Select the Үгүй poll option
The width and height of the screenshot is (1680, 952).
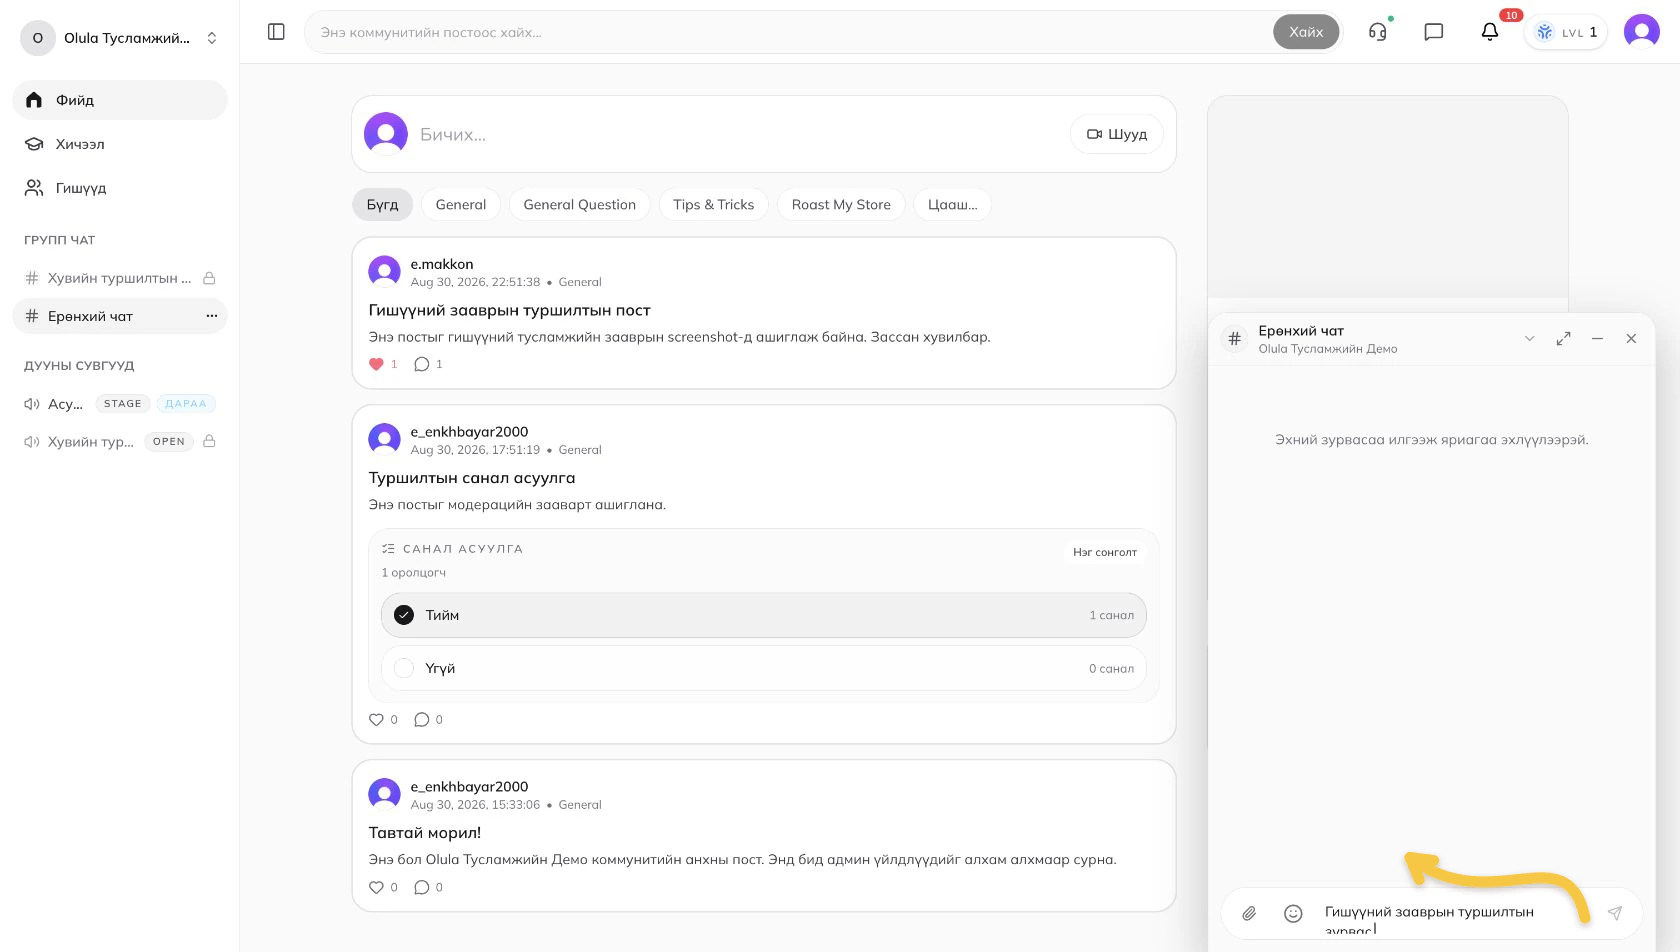click(x=764, y=668)
